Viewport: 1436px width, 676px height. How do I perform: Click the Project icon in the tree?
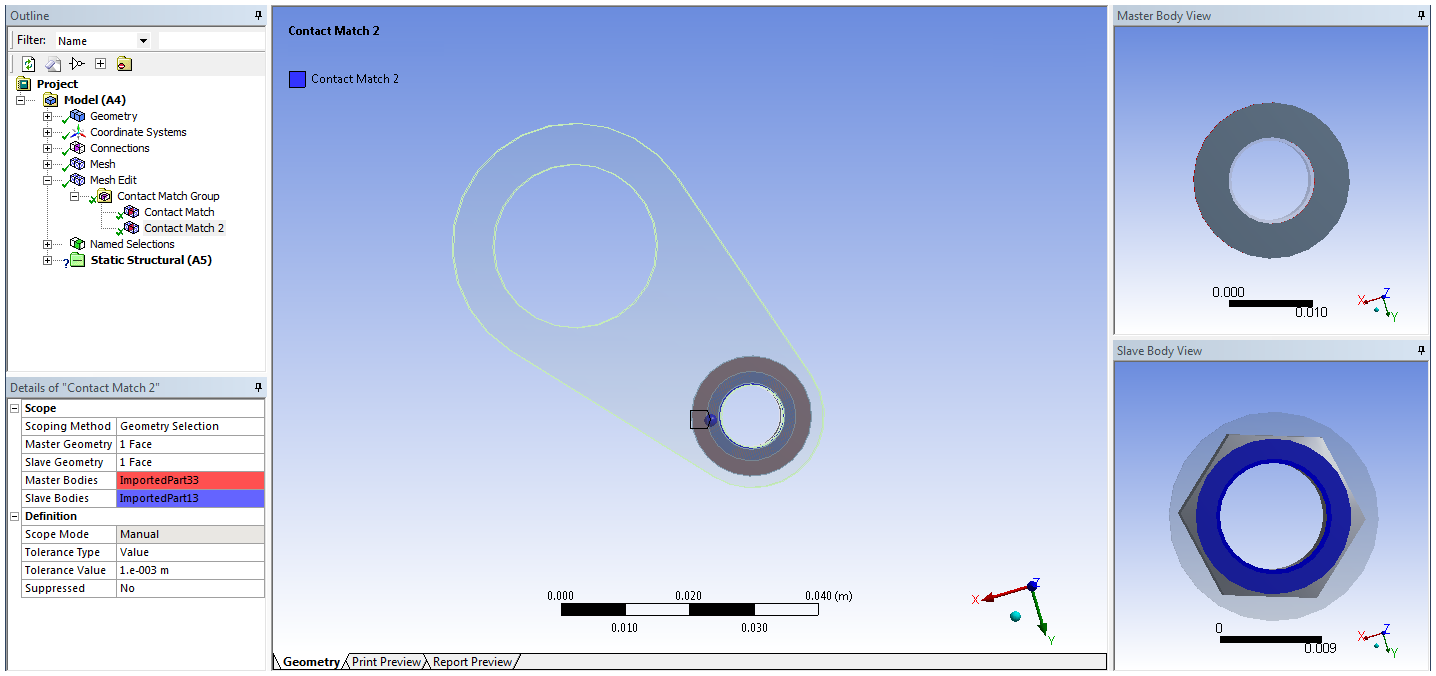pyautogui.click(x=24, y=84)
